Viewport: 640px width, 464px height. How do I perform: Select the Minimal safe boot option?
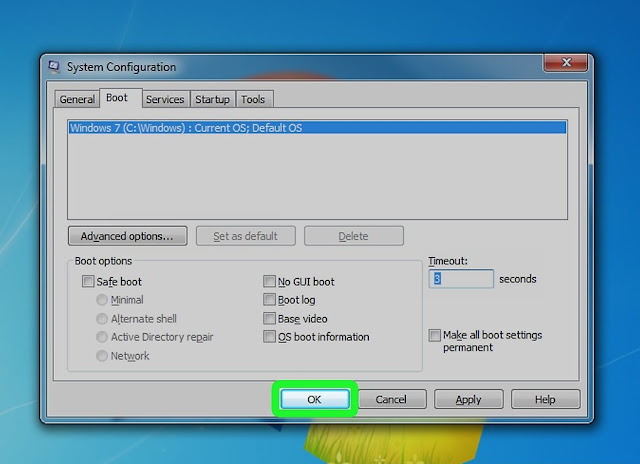pos(102,300)
